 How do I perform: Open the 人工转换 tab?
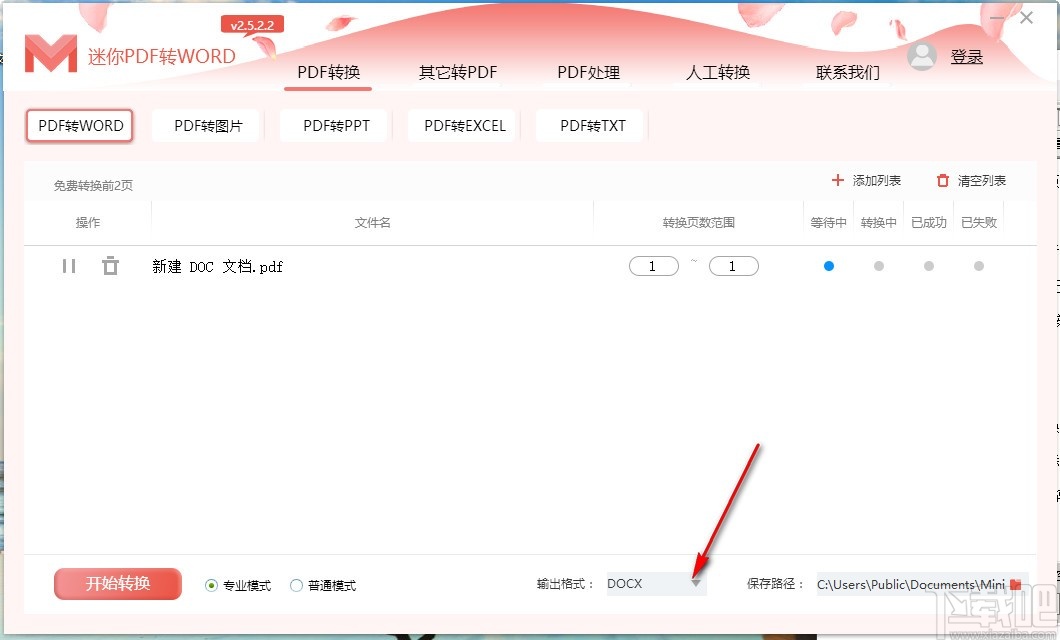(x=718, y=72)
